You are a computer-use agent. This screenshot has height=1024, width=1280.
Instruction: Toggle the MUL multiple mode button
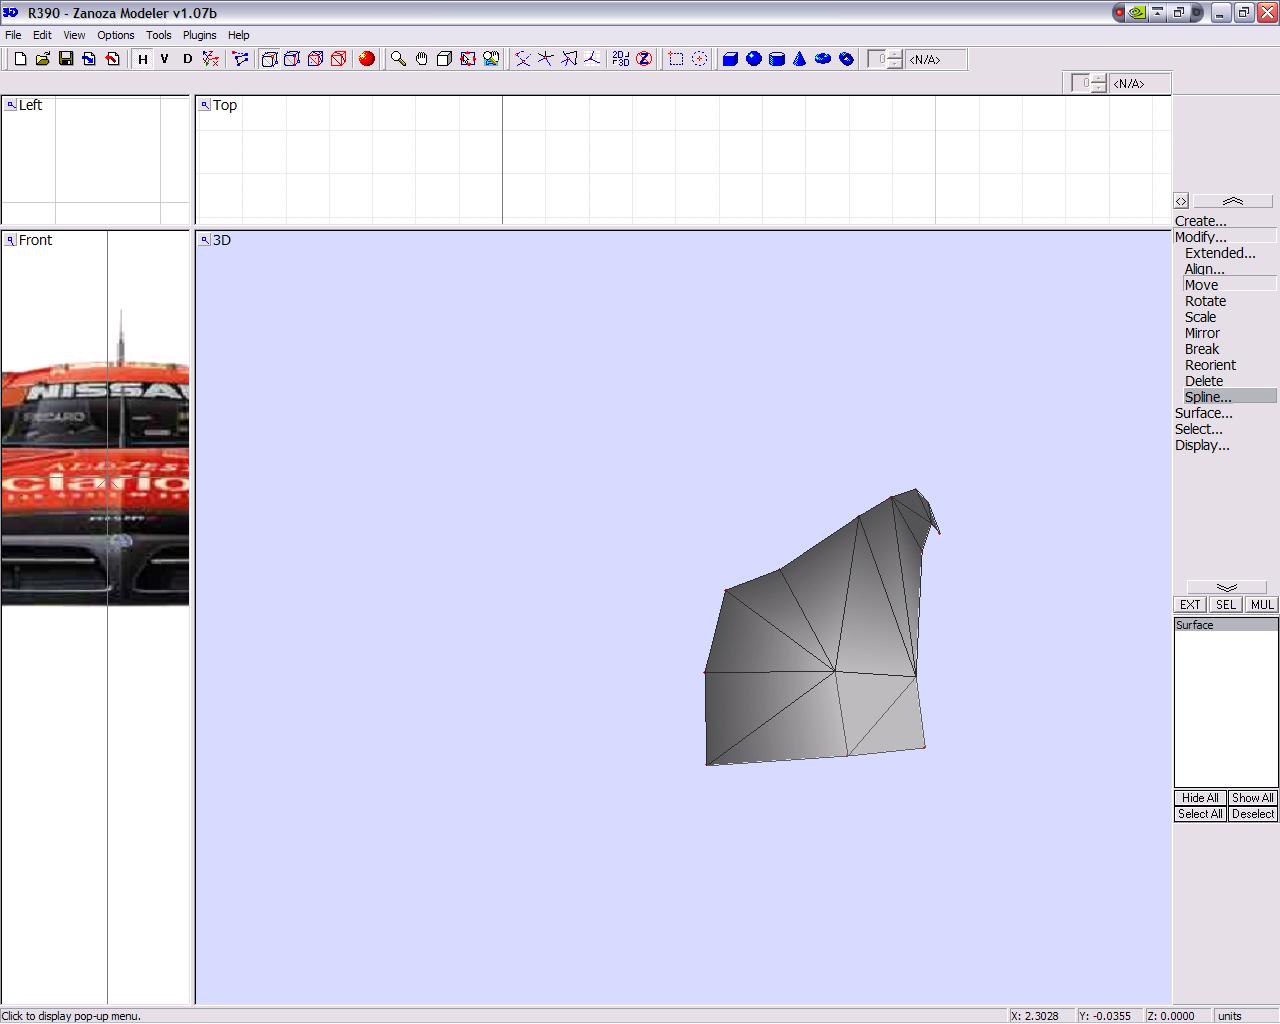point(1262,605)
